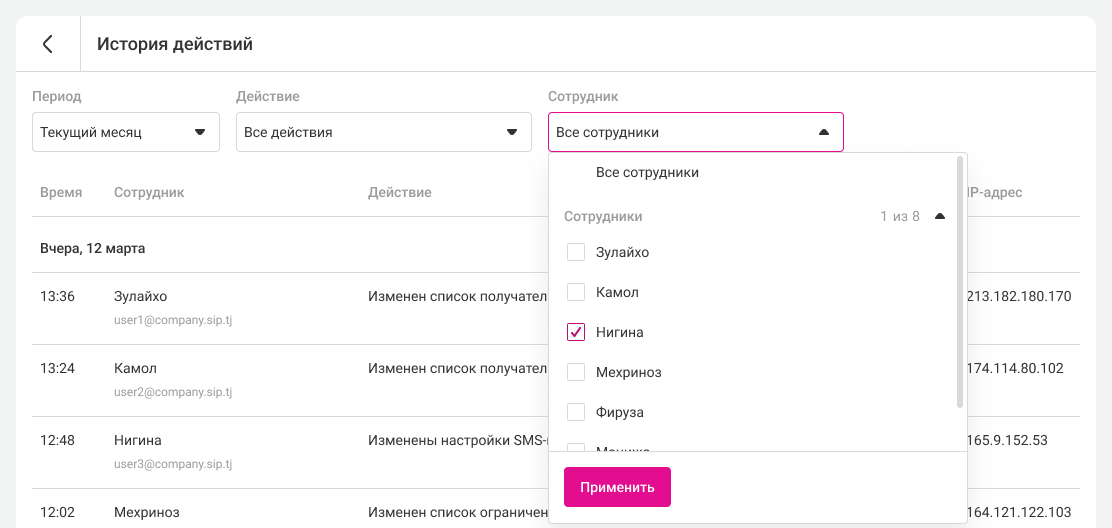Viewport: 1112px width, 528px height.
Task: Open the Период dropdown
Action: tap(126, 132)
